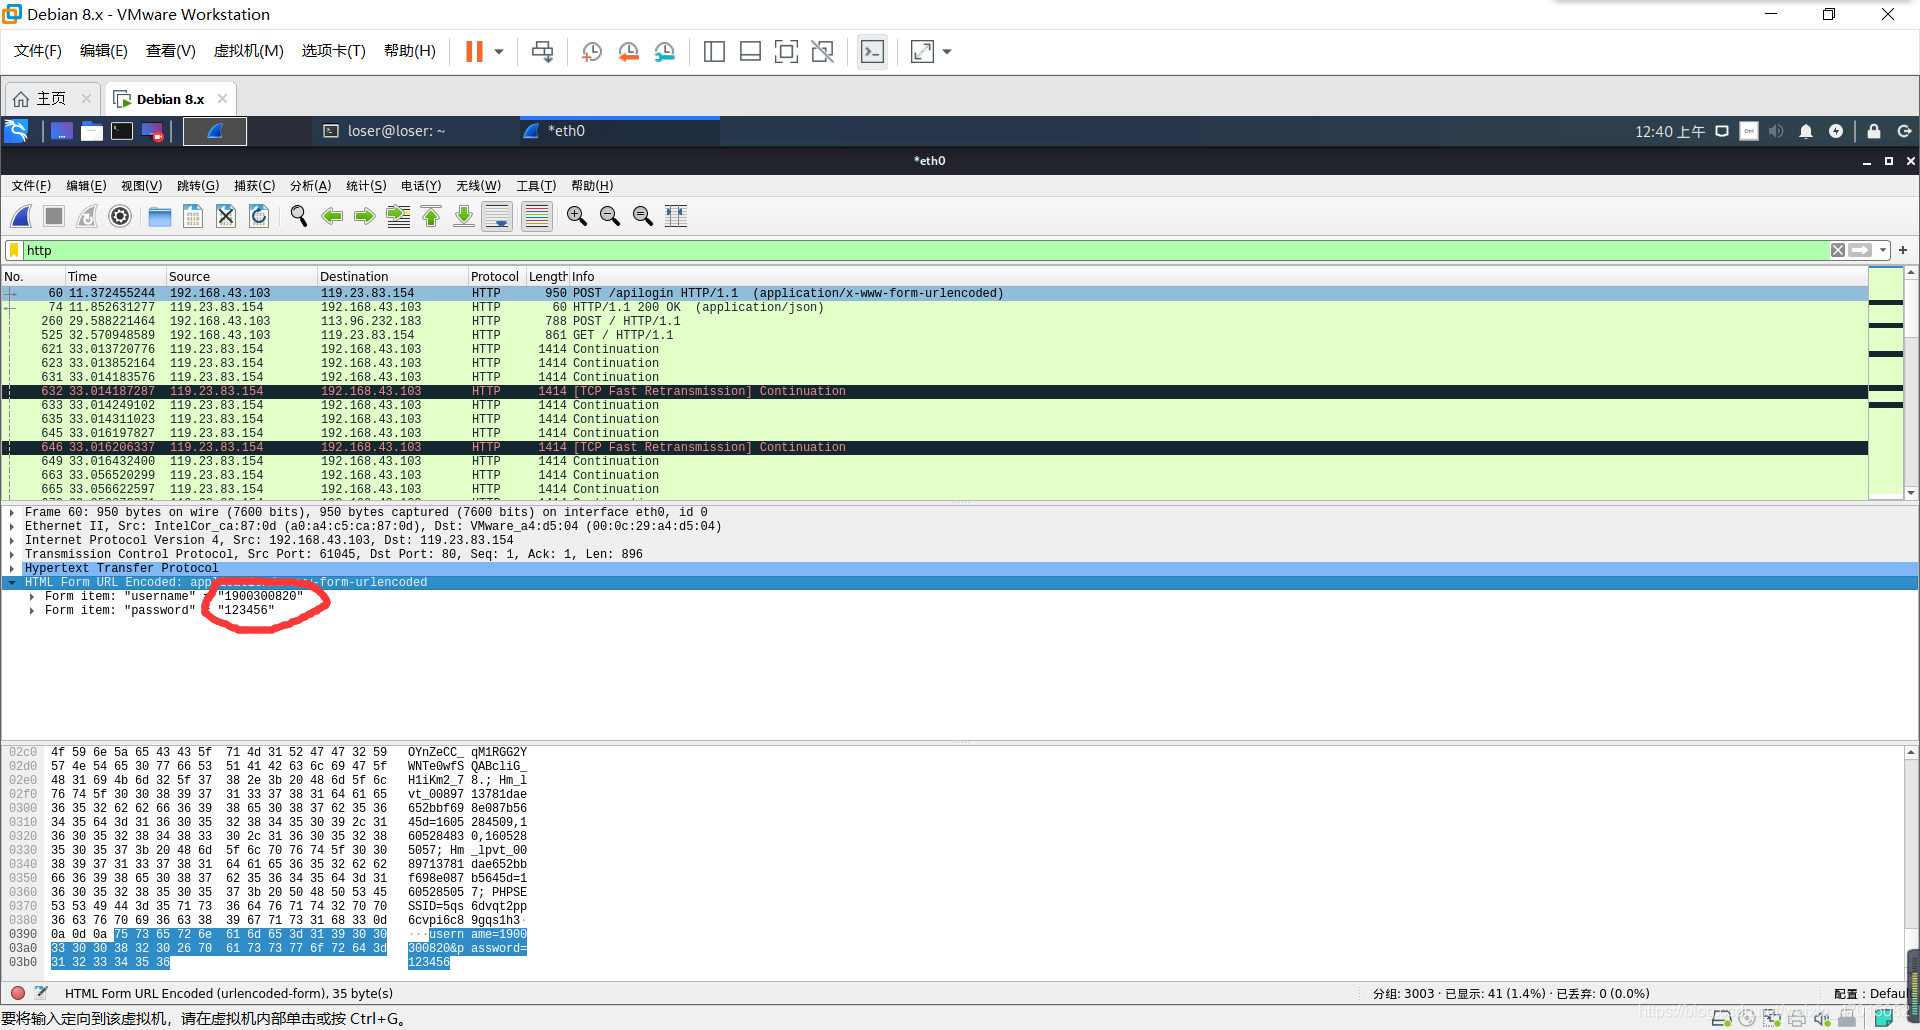
Task: Collapse HTML Form URL Encoded row
Action: pos(12,582)
